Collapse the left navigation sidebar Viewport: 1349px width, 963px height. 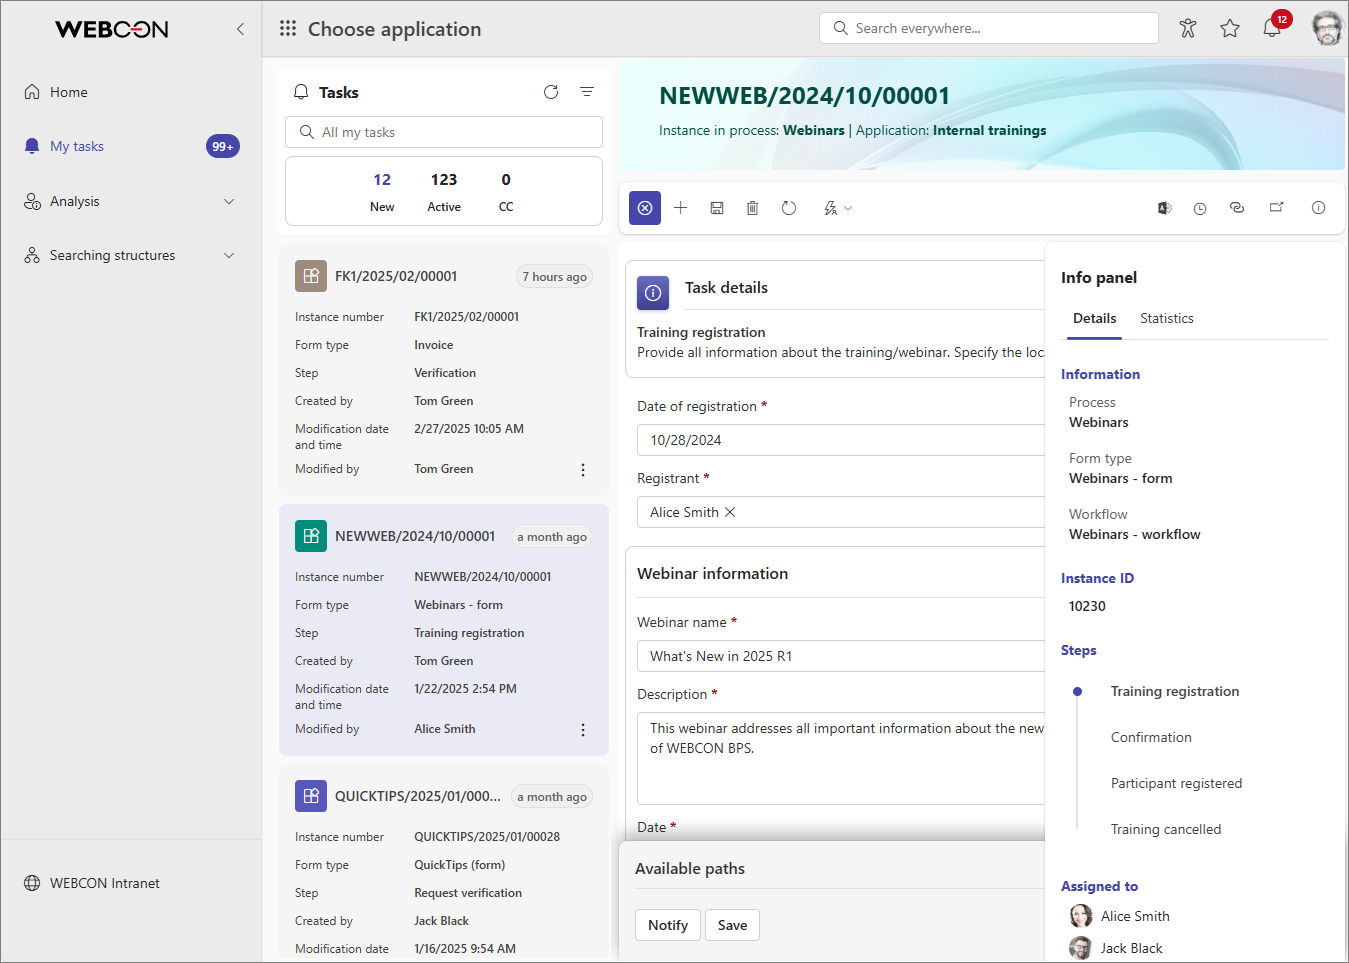coord(240,29)
